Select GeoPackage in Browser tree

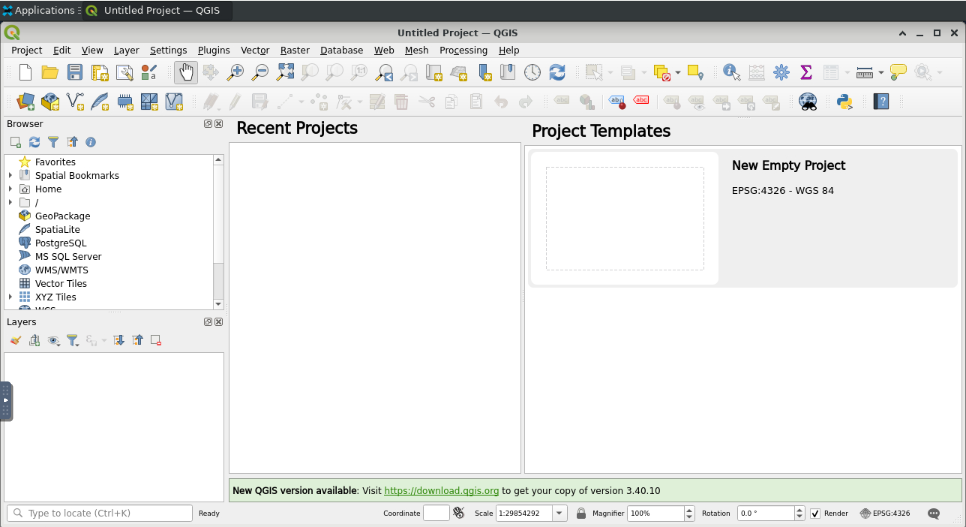[x=62, y=216]
